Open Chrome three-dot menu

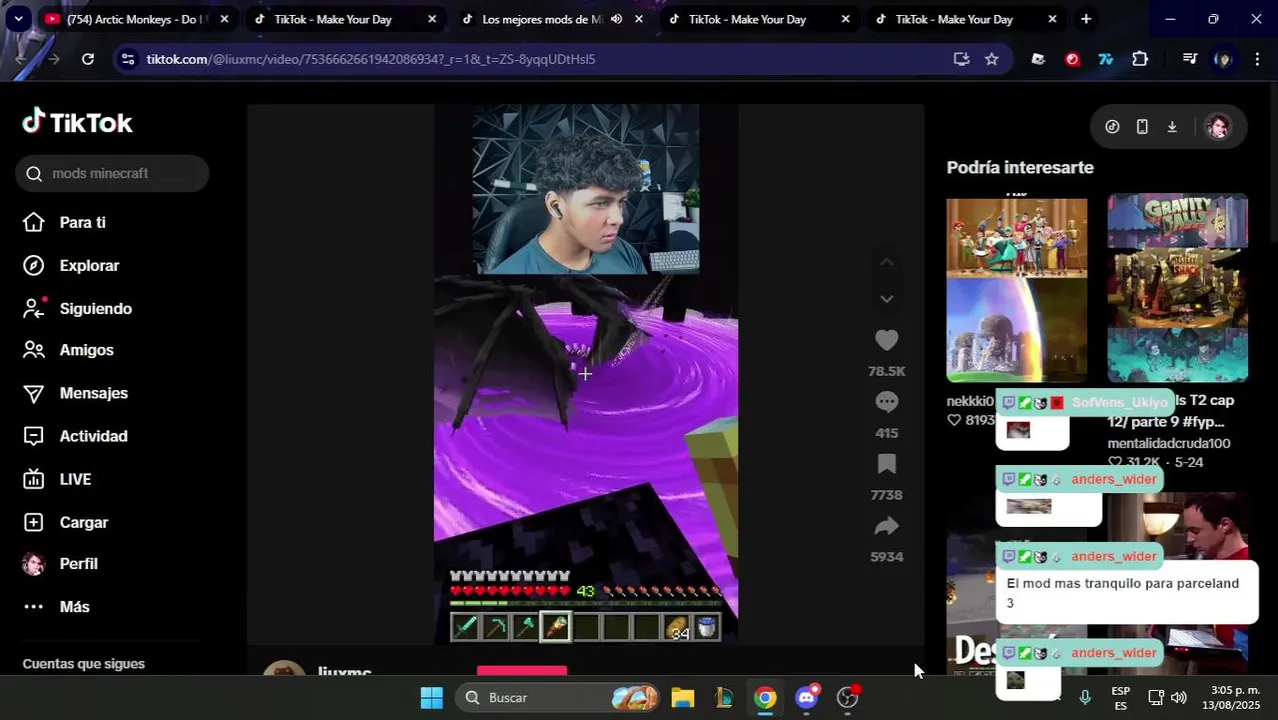[1257, 59]
